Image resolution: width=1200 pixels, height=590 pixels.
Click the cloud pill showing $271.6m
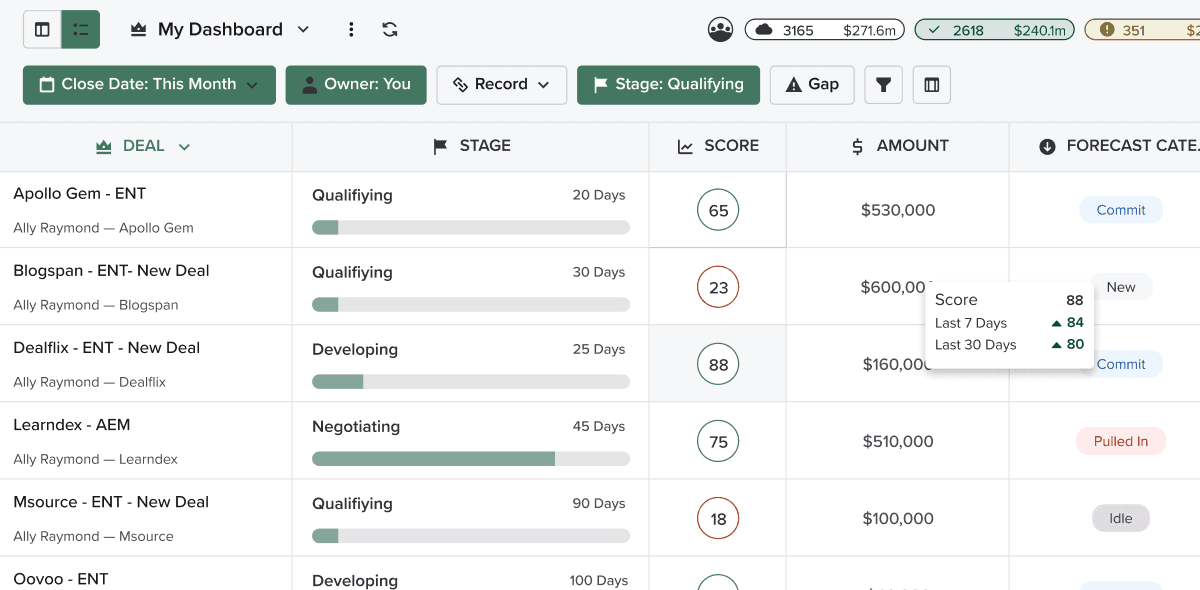point(824,29)
